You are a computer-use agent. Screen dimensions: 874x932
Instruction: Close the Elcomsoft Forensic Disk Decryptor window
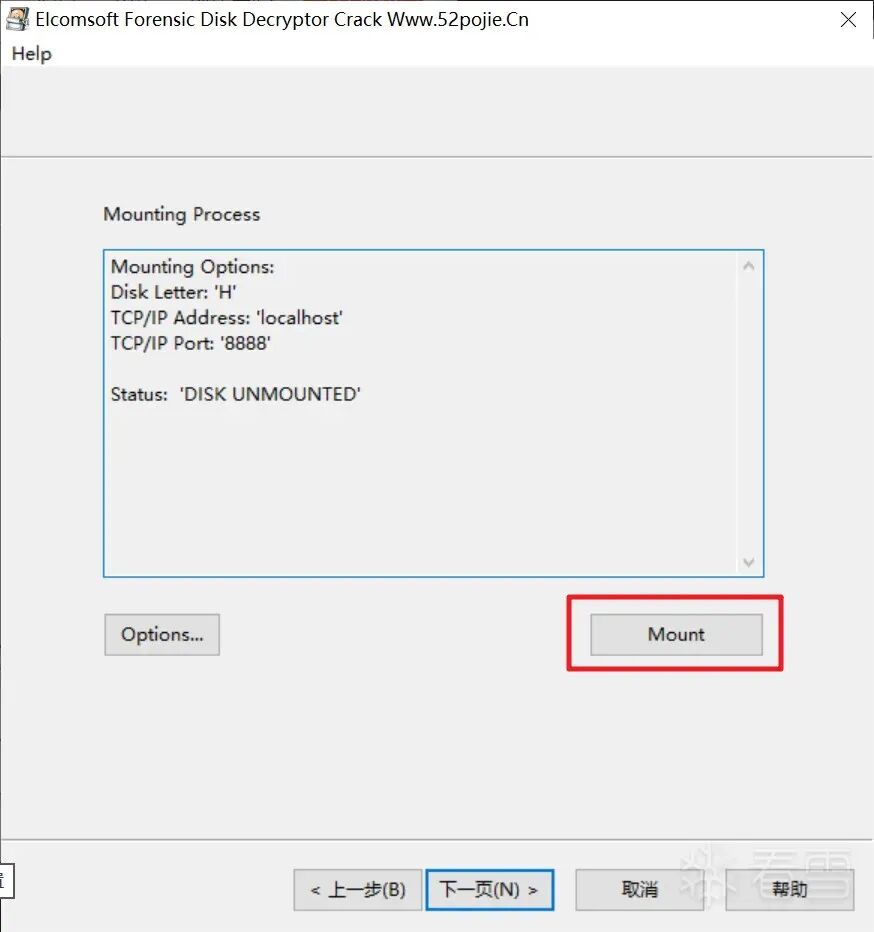click(x=848, y=20)
